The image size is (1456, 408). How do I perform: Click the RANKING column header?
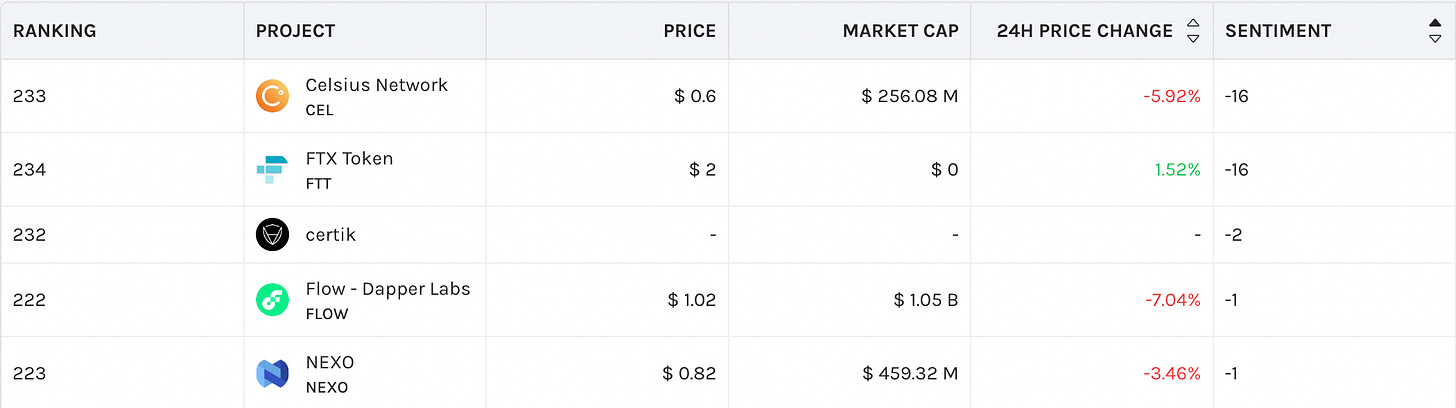click(55, 31)
